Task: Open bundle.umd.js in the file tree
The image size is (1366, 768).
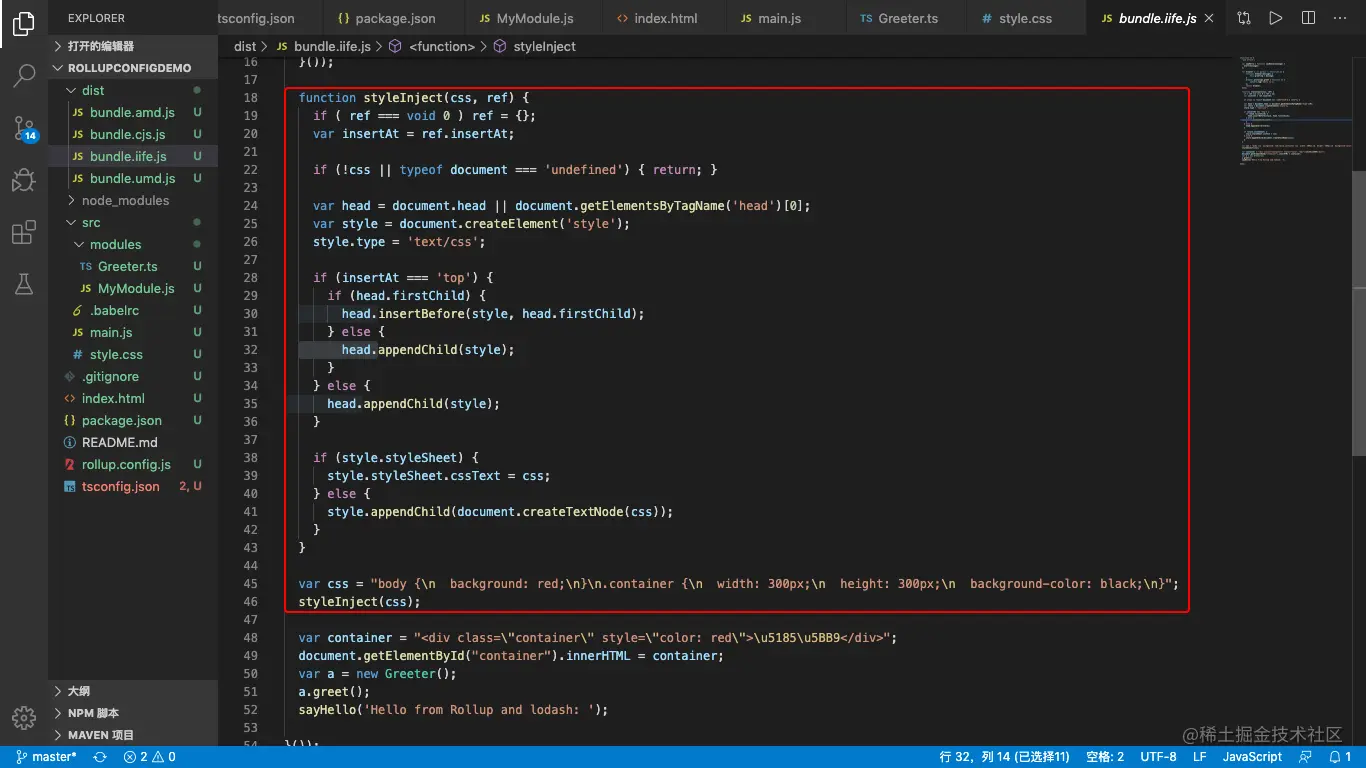Action: click(132, 178)
